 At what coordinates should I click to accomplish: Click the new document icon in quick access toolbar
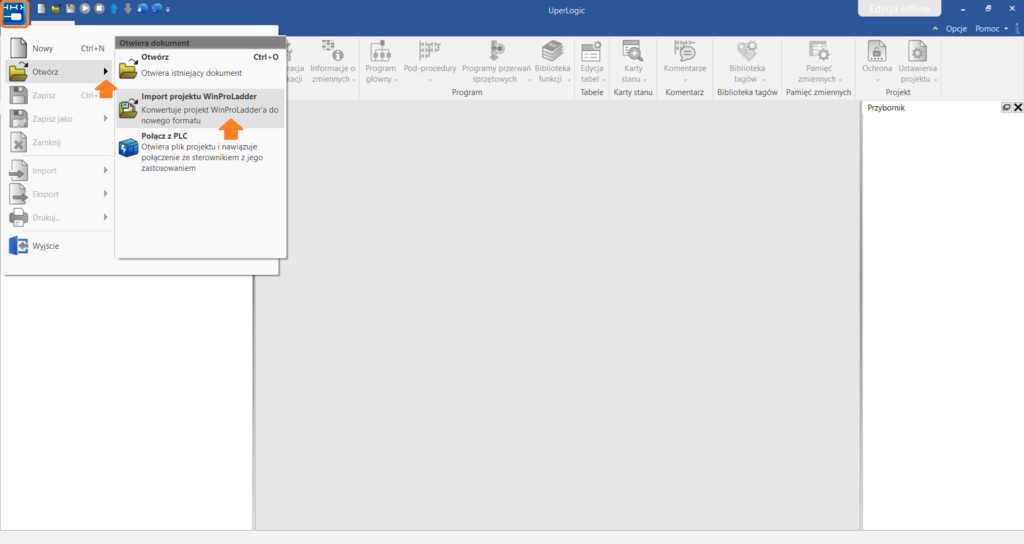tap(42, 9)
